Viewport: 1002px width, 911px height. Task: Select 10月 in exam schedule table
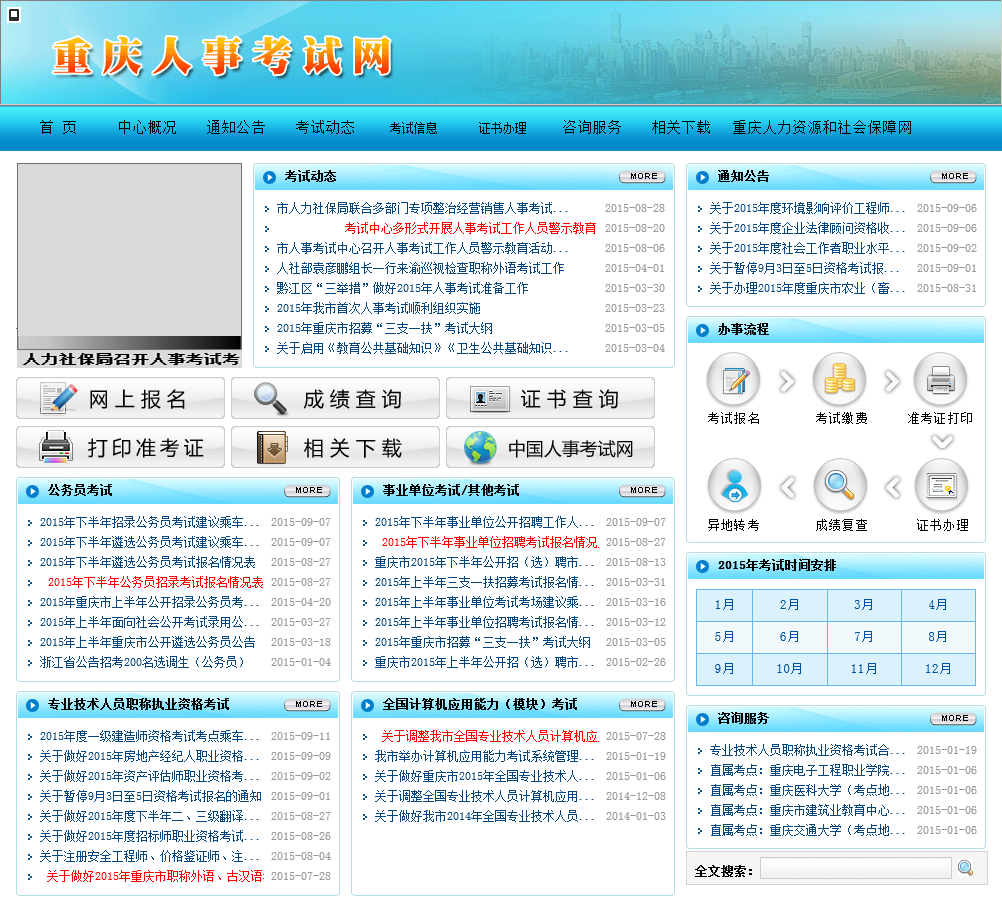[x=789, y=669]
